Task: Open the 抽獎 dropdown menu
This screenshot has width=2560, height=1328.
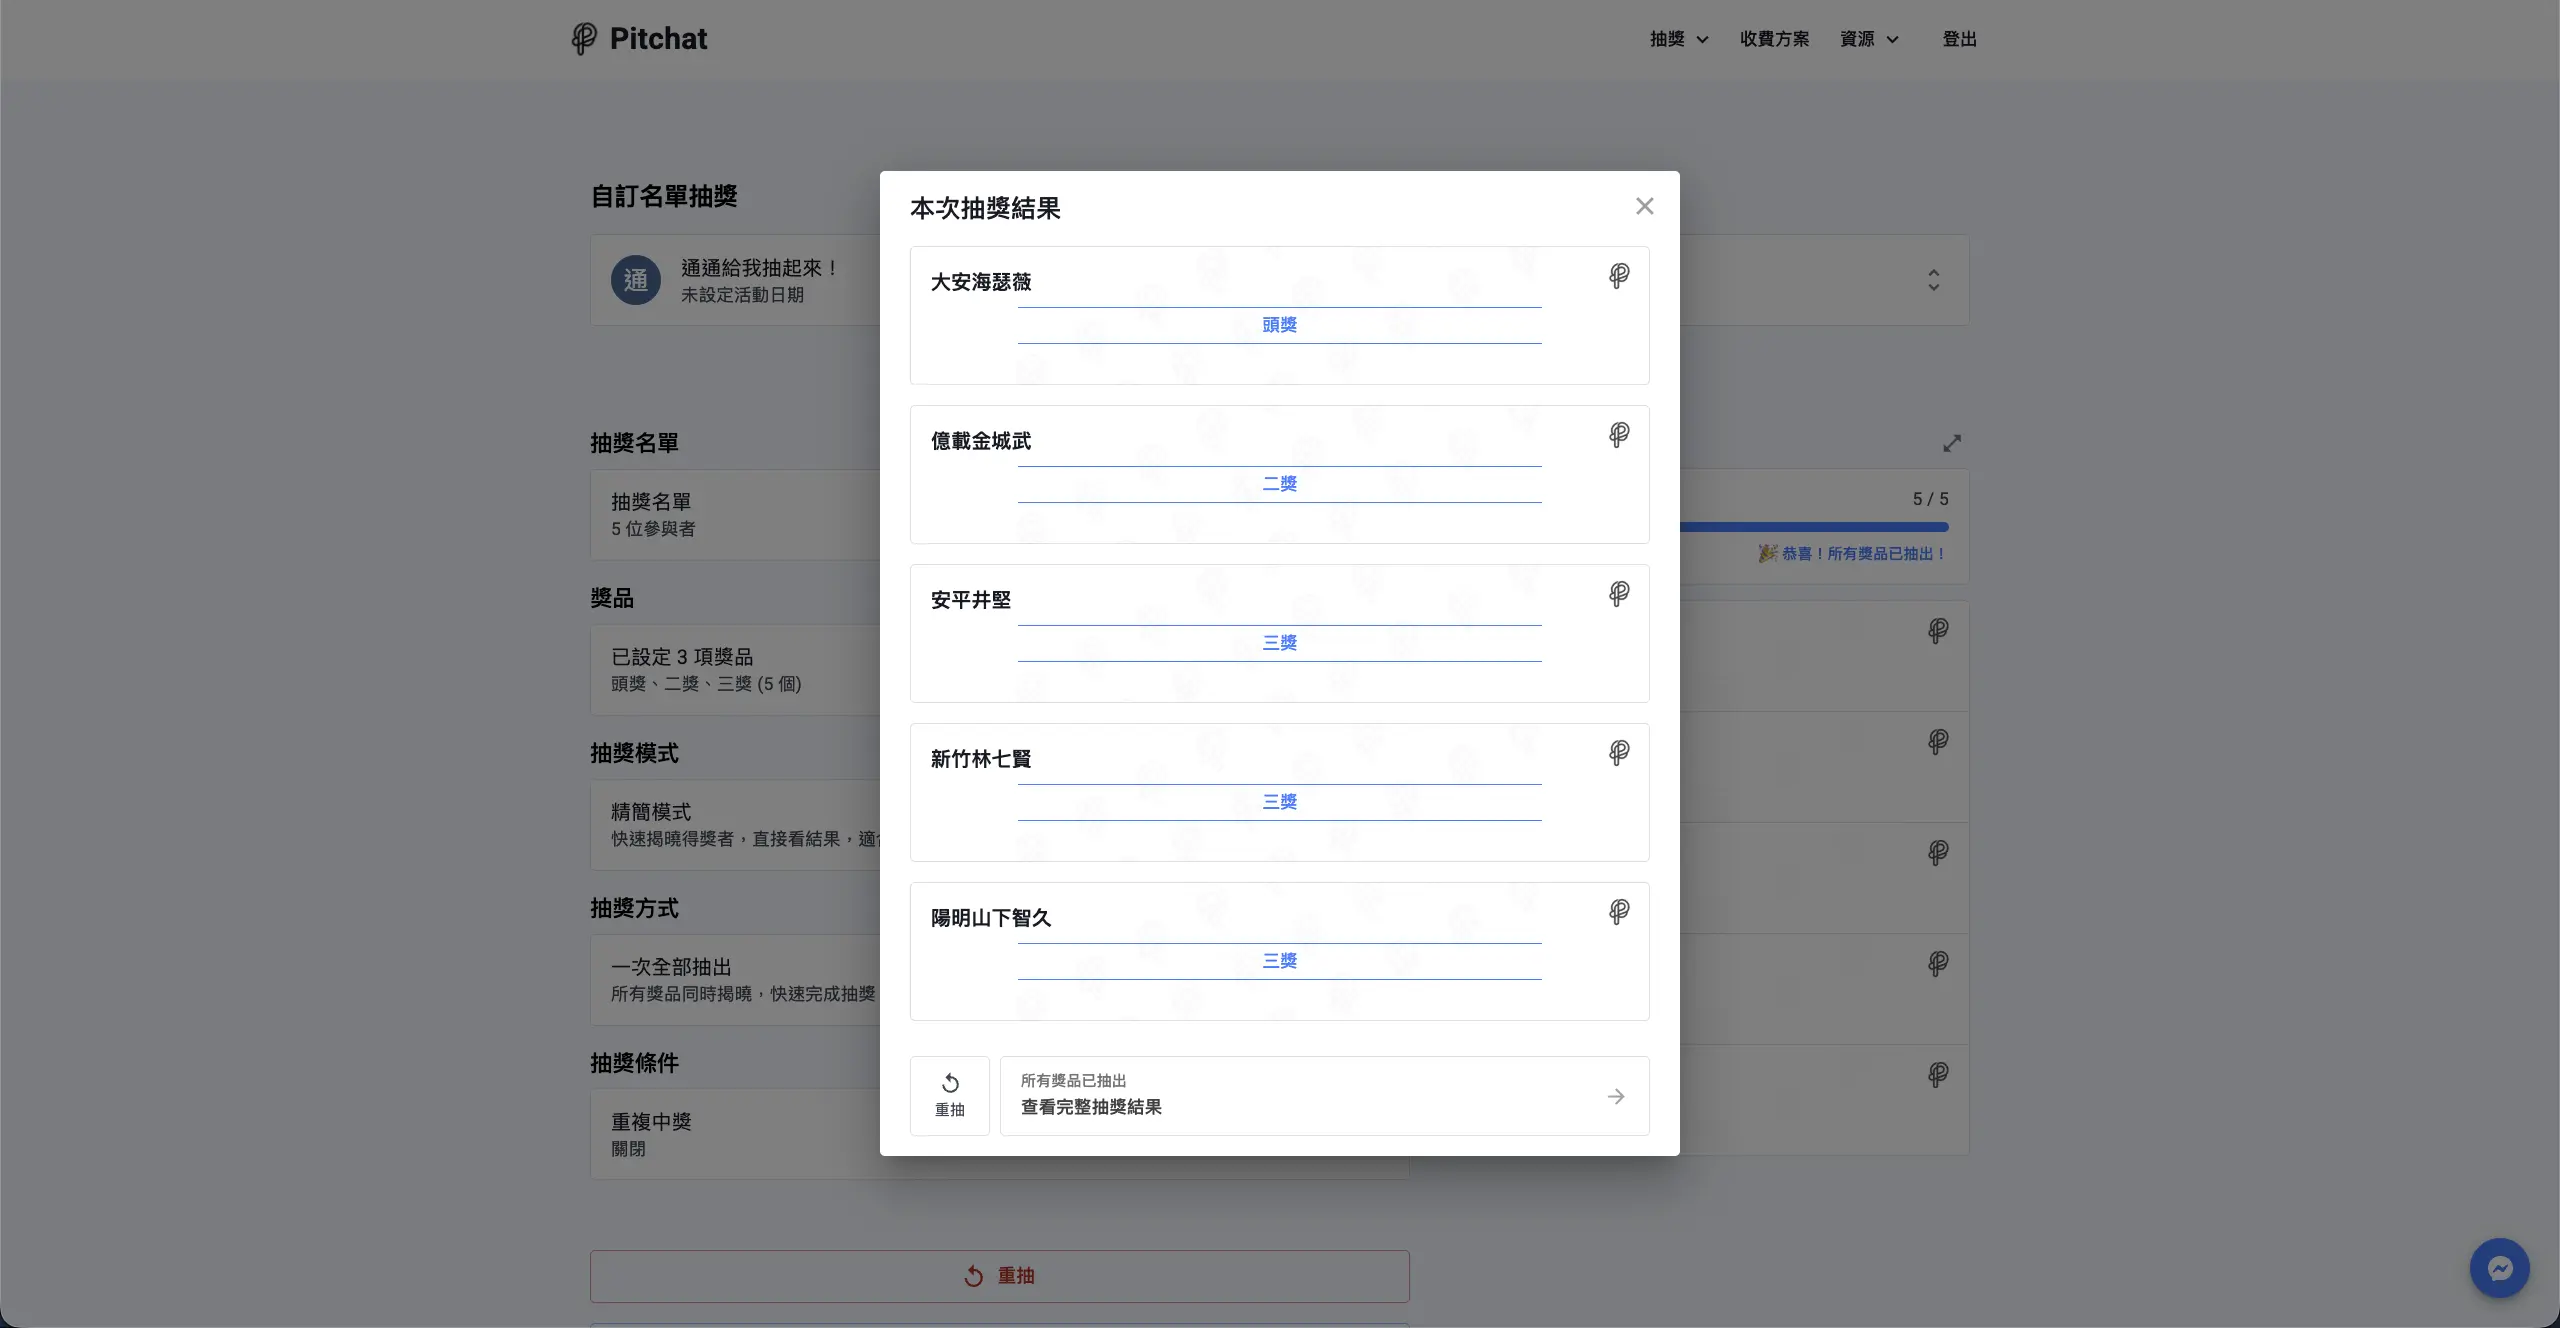Action: pos(1675,39)
